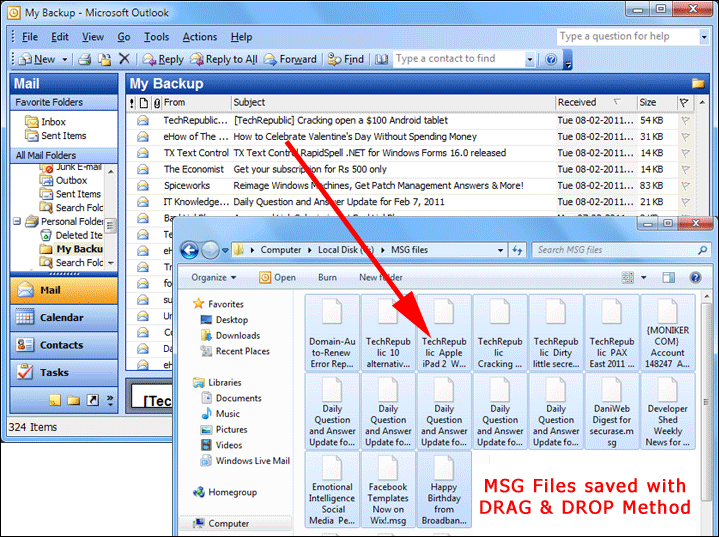Open the recent pages dropdown next to Forward
719x537 pixels.
click(225, 250)
